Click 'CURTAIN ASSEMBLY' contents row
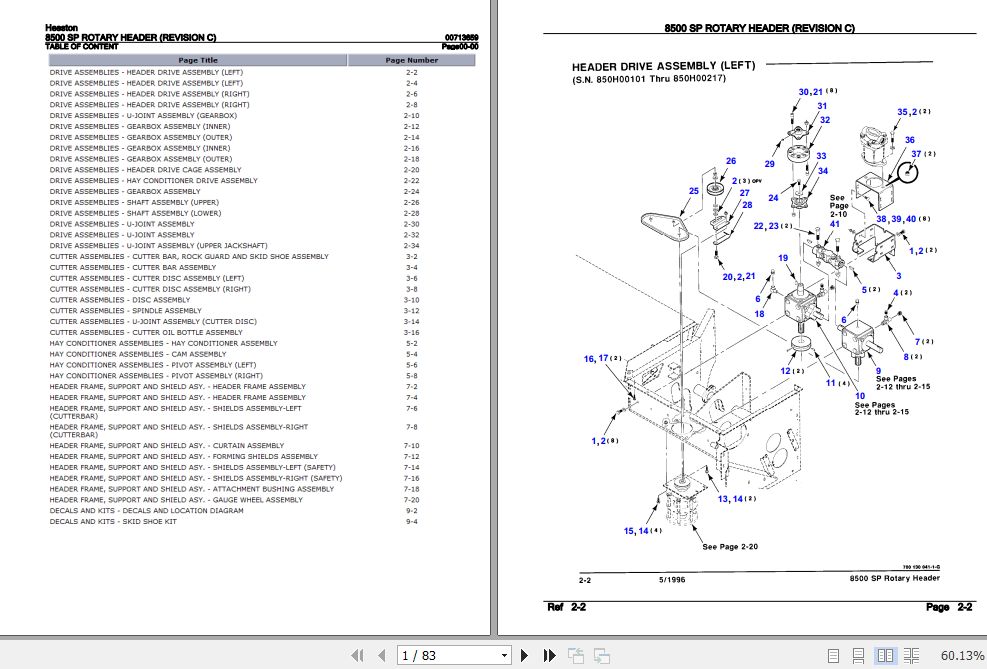This screenshot has width=987, height=669. (x=262, y=446)
